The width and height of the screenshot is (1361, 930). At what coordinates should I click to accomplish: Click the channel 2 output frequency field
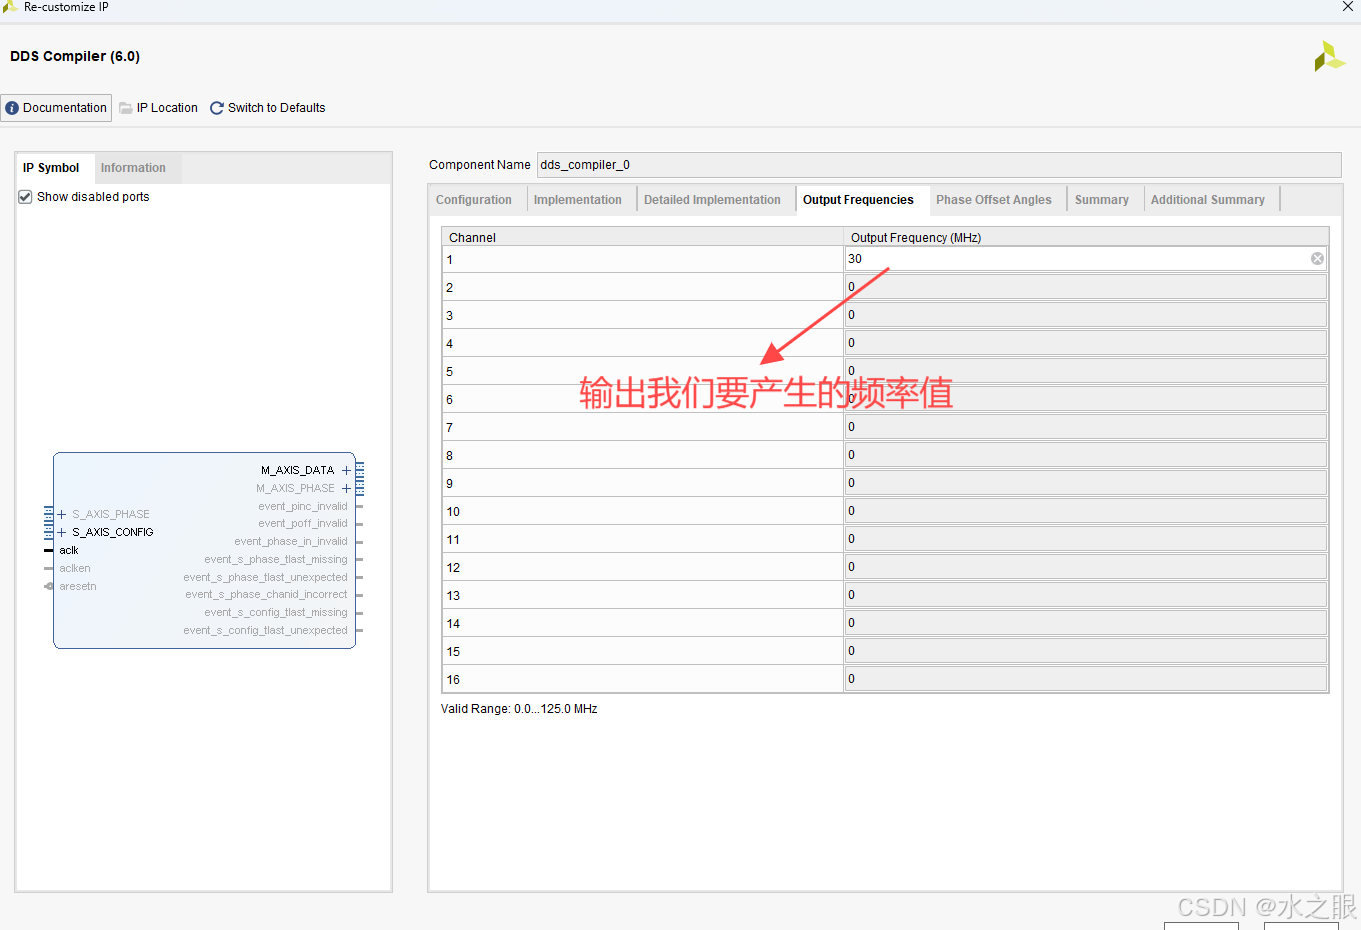coord(1086,287)
